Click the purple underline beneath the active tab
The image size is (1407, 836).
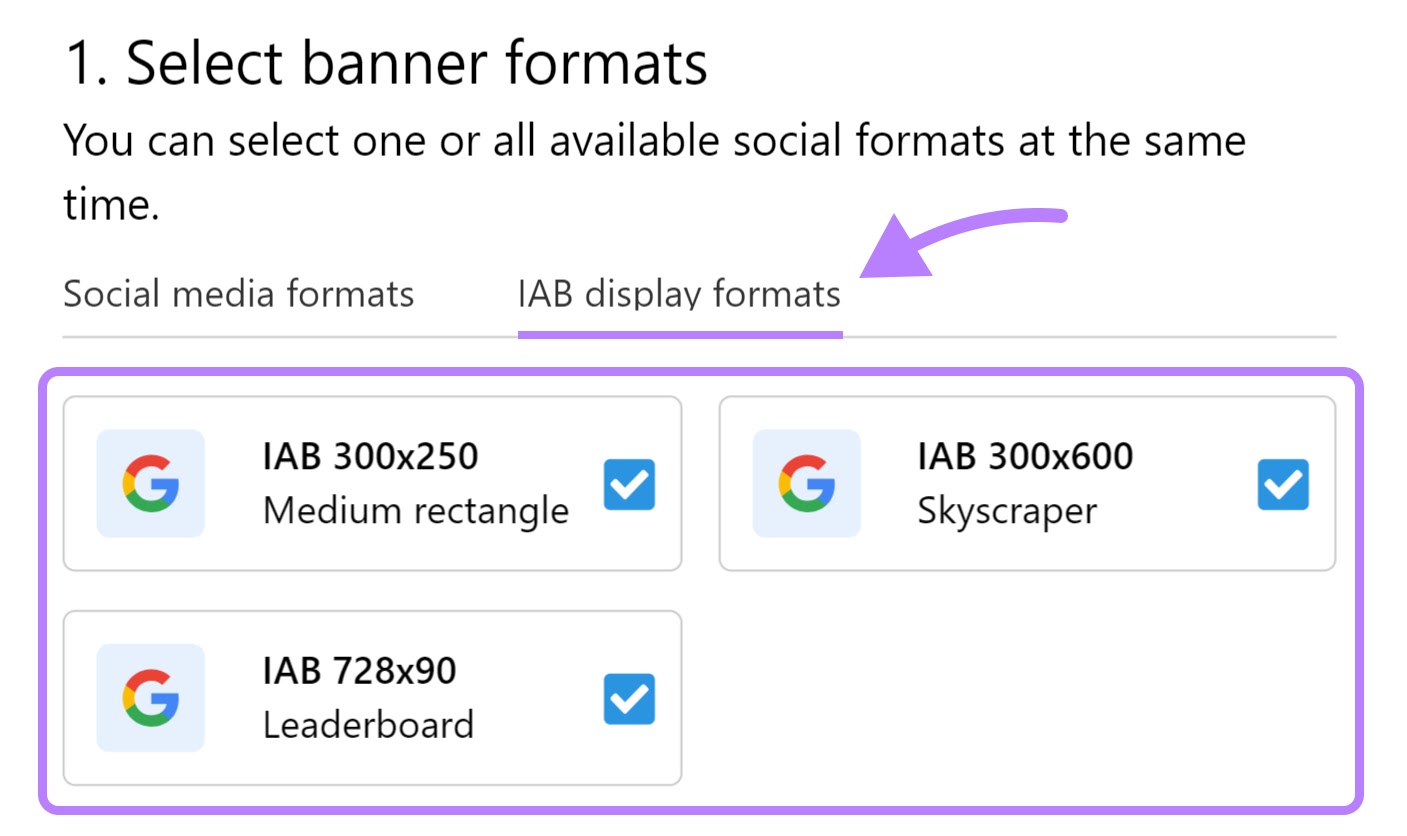click(680, 335)
